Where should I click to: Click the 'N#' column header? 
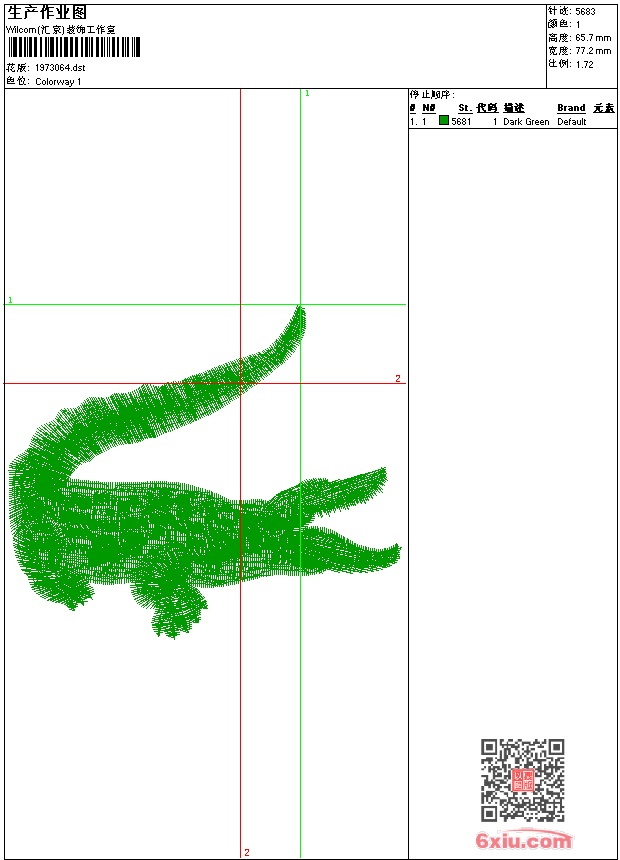[429, 108]
